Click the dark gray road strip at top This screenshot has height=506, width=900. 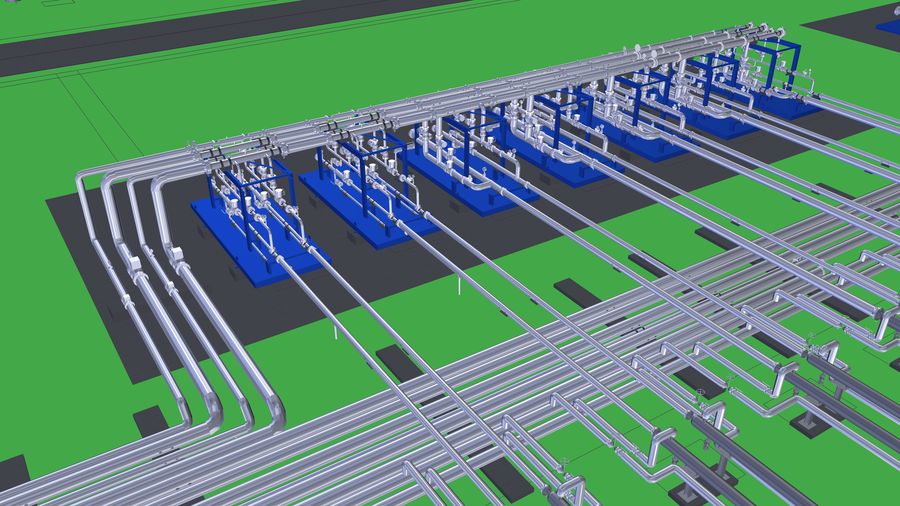pyautogui.click(x=200, y=37)
